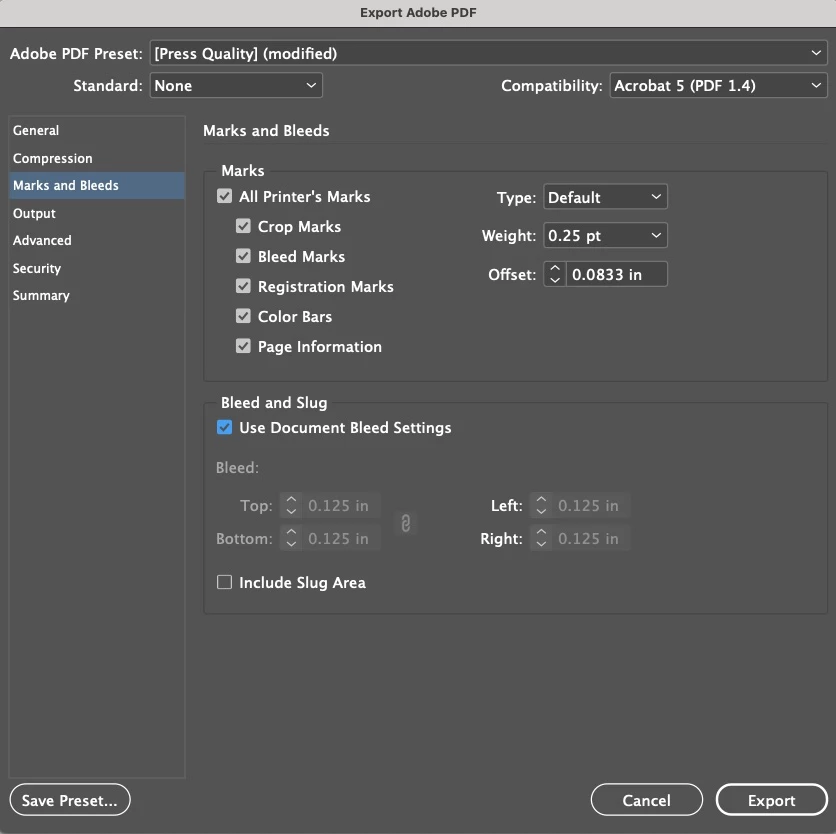The width and height of the screenshot is (836, 834).
Task: Open the marks Weight dropdown
Action: 605,235
